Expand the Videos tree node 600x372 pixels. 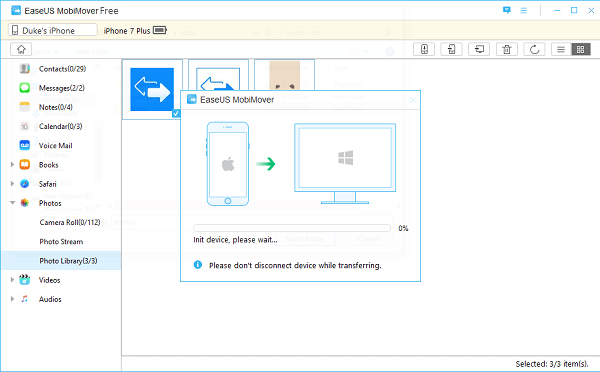tap(12, 280)
